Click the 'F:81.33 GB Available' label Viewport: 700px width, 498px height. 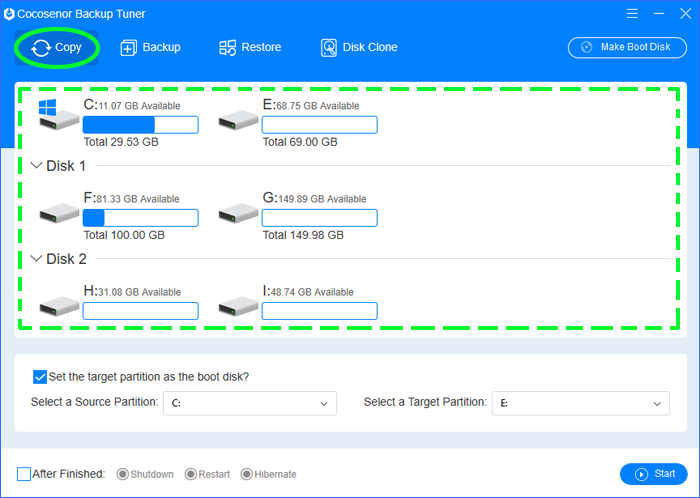[132, 198]
